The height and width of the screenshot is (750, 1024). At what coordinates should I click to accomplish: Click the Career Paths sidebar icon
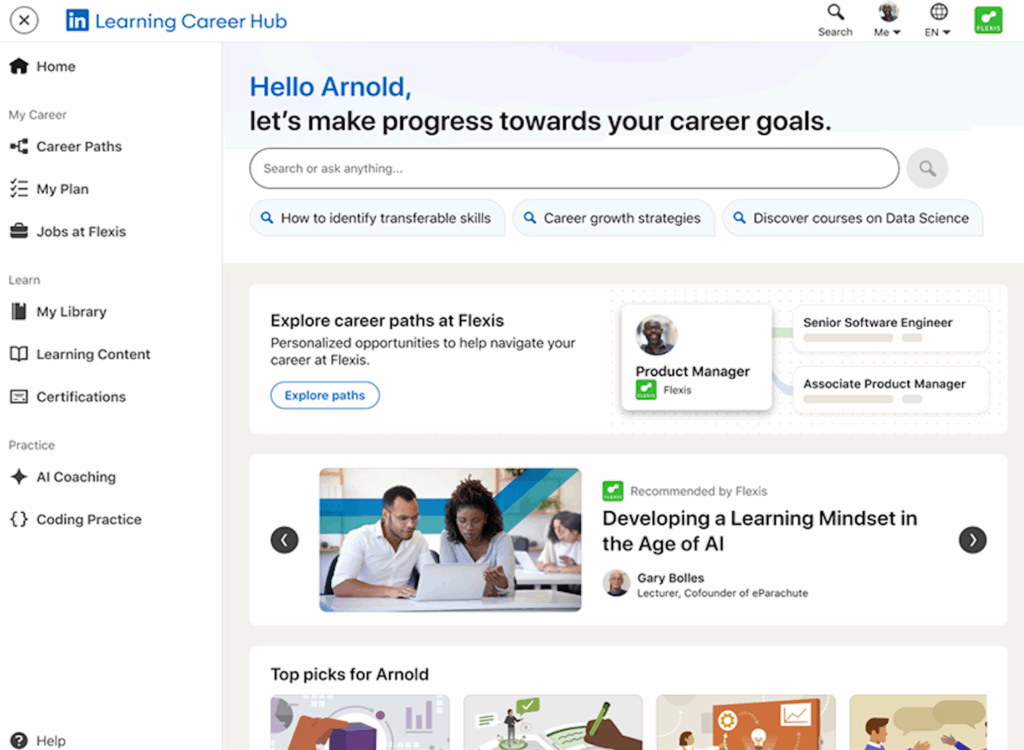tap(18, 146)
